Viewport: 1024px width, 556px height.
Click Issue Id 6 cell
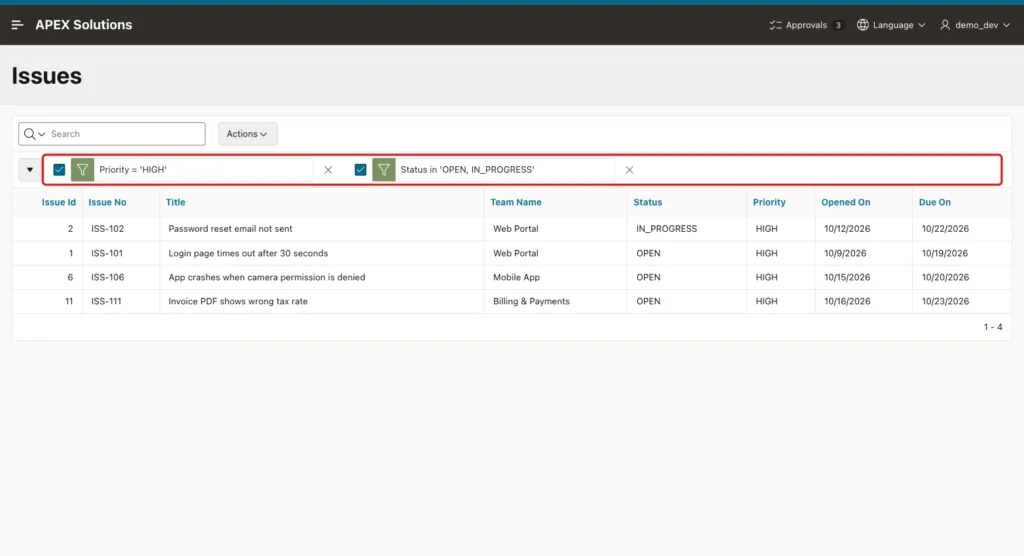70,277
